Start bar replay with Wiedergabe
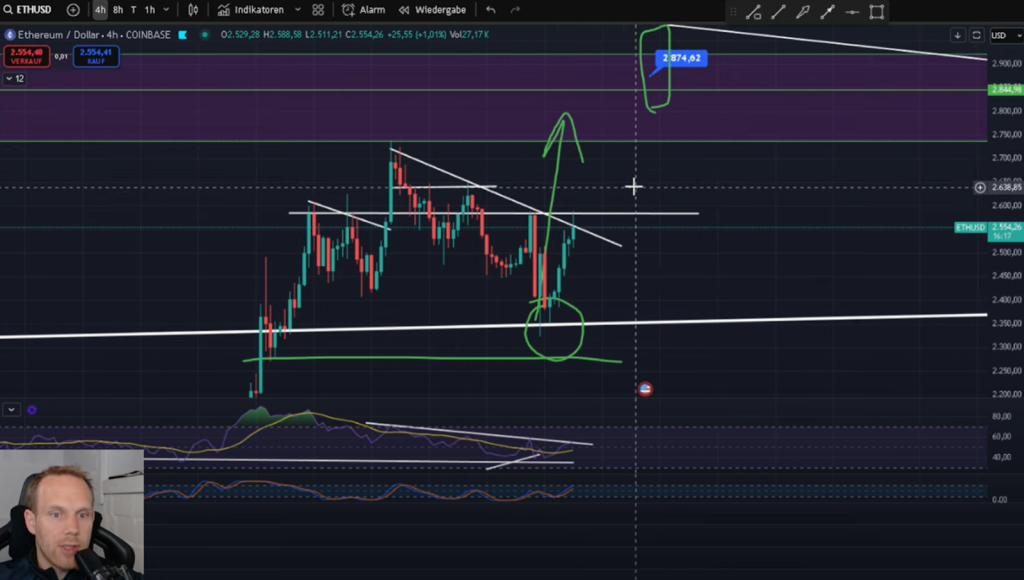The image size is (1024, 580). coord(432,10)
